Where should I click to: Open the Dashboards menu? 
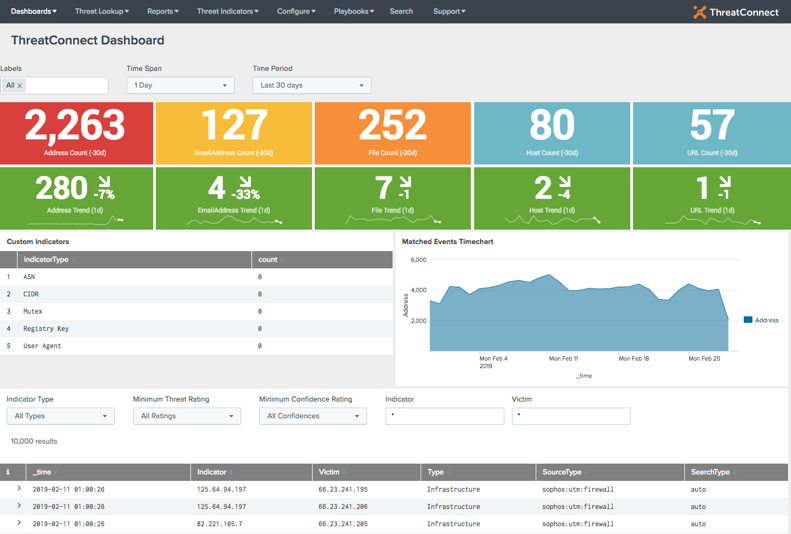tap(33, 11)
